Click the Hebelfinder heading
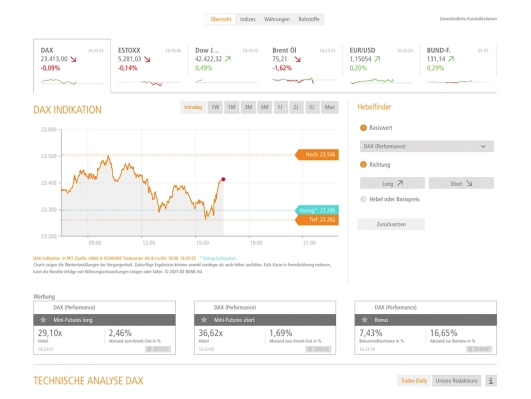 point(374,107)
